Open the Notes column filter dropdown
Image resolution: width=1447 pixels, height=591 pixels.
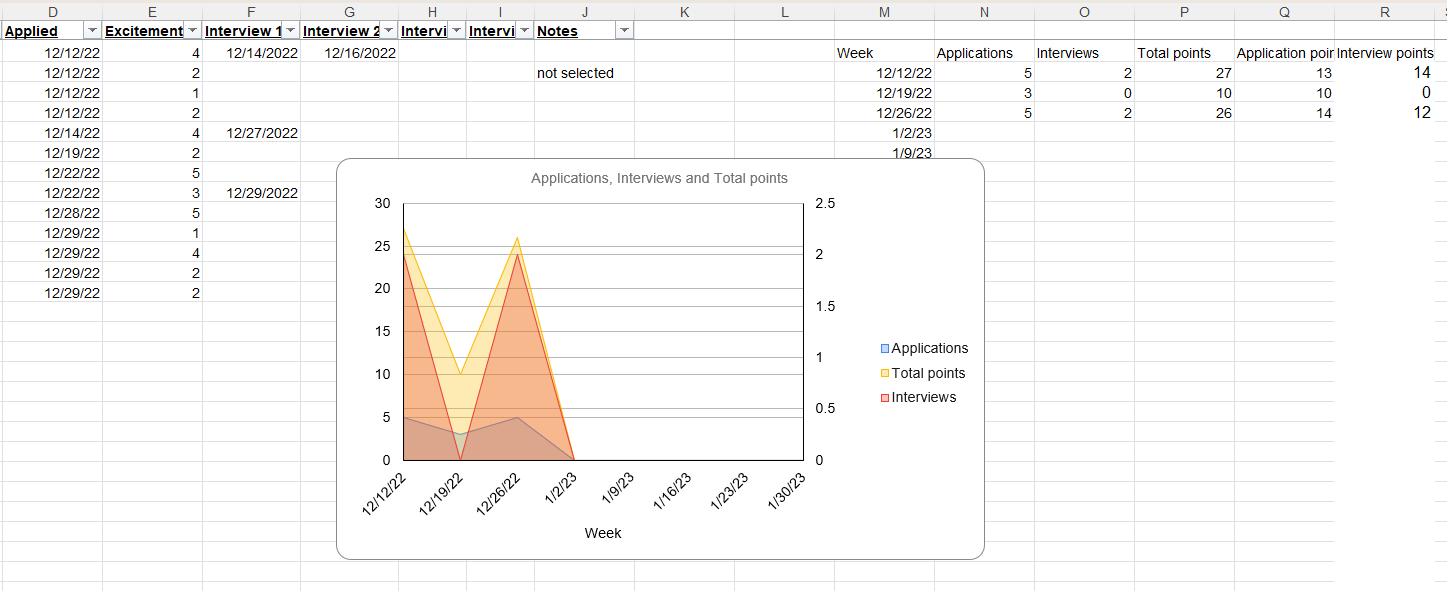pyautogui.click(x=624, y=31)
